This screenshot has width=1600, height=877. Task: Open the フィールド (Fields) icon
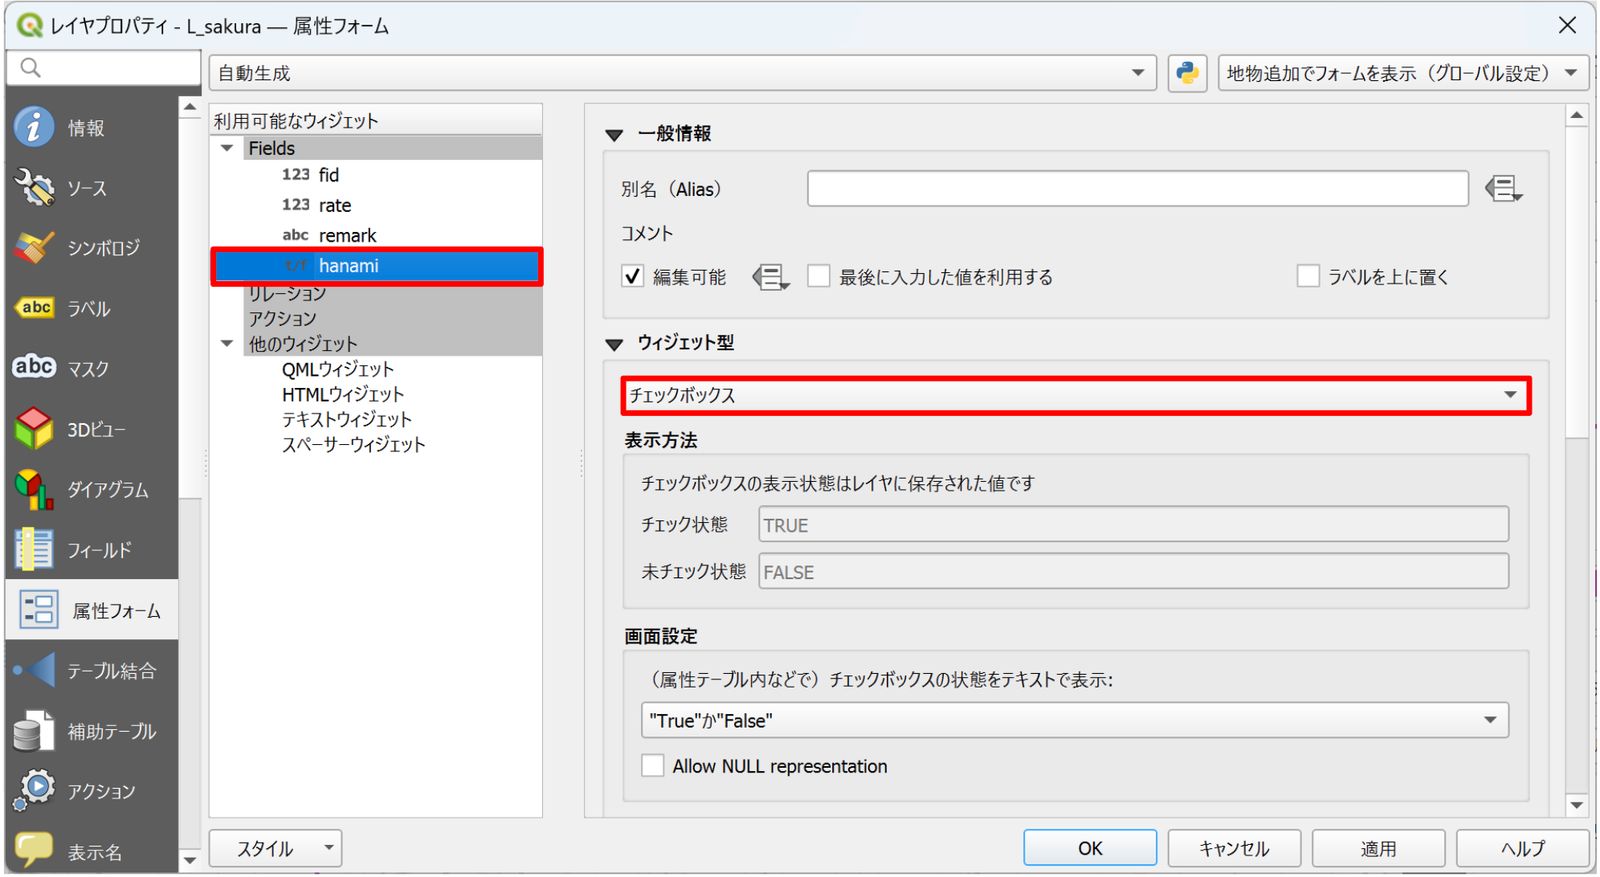34,549
